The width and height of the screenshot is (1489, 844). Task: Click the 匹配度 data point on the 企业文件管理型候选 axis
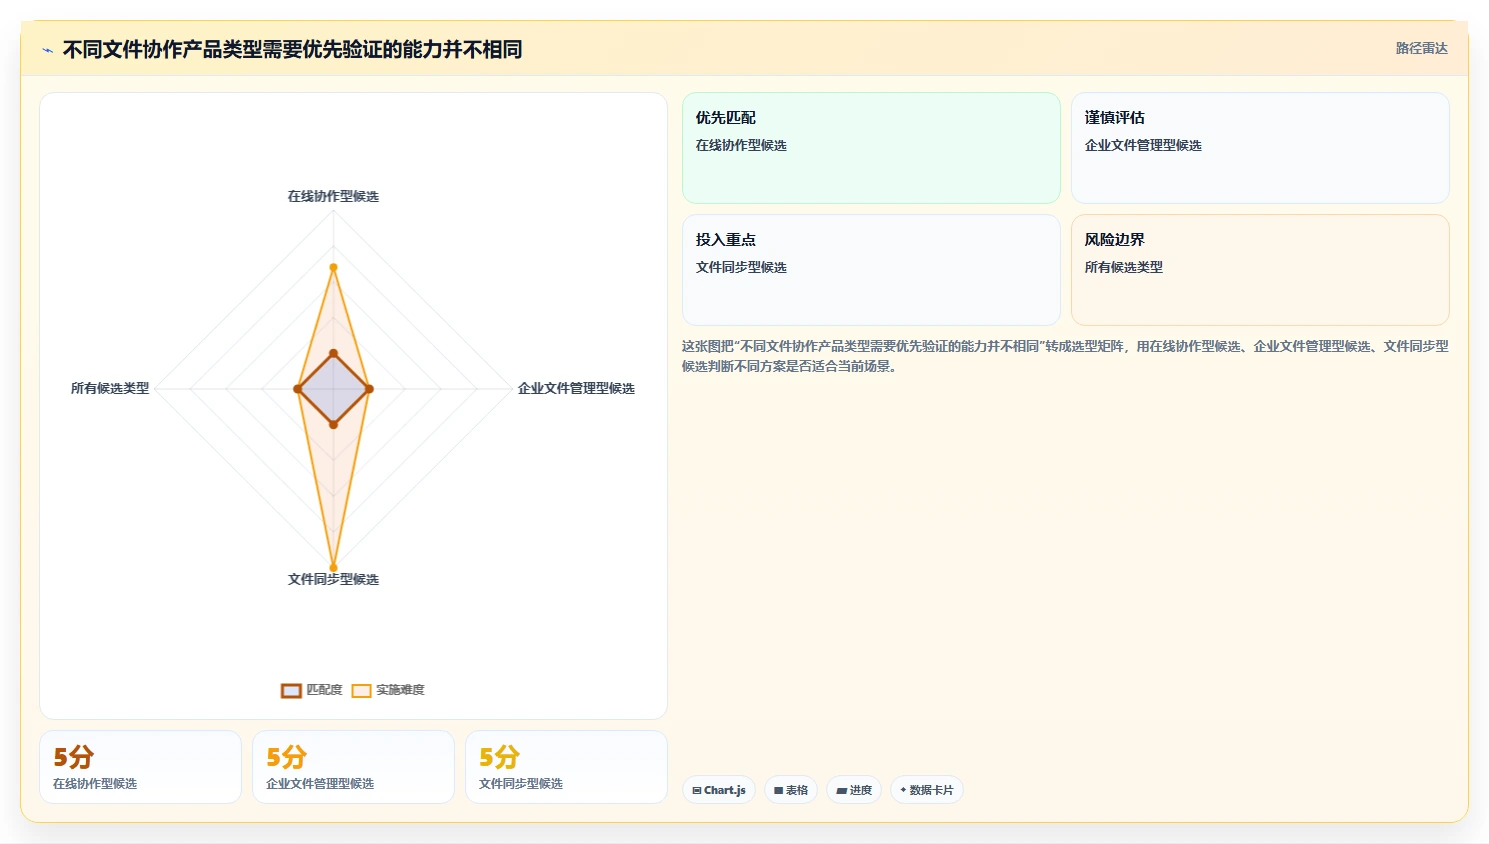(x=369, y=389)
